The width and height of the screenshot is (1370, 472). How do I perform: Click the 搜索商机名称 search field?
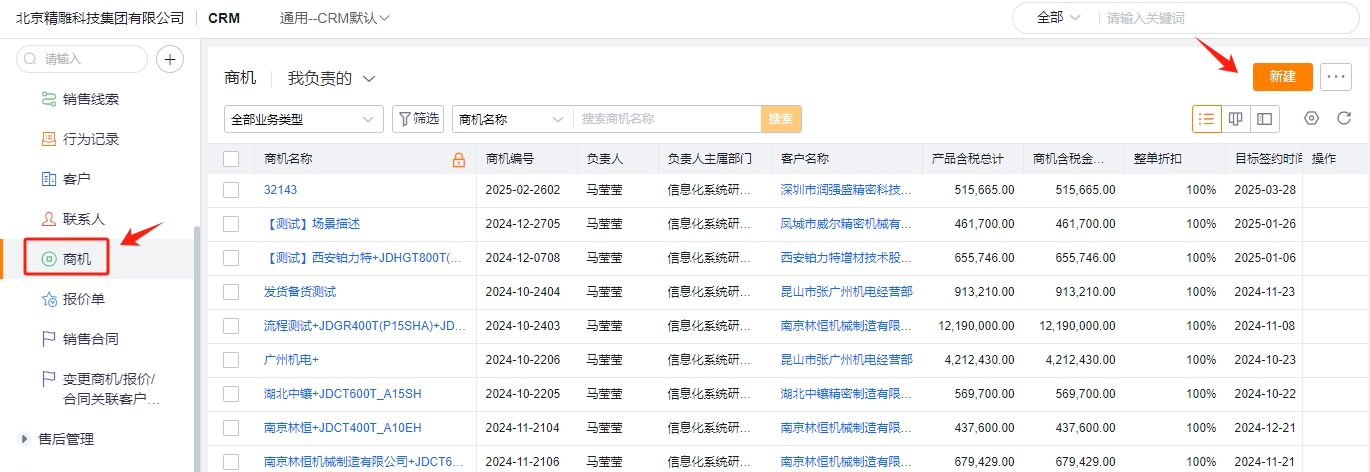tap(667, 119)
